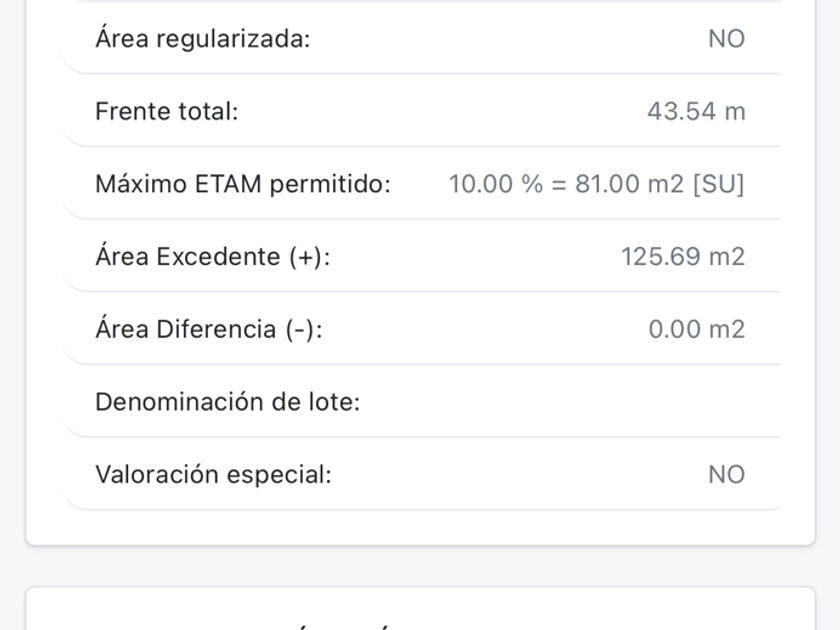840x630 pixels.
Task: Click the "Área Diferencia (-):" label
Action: [208, 329]
